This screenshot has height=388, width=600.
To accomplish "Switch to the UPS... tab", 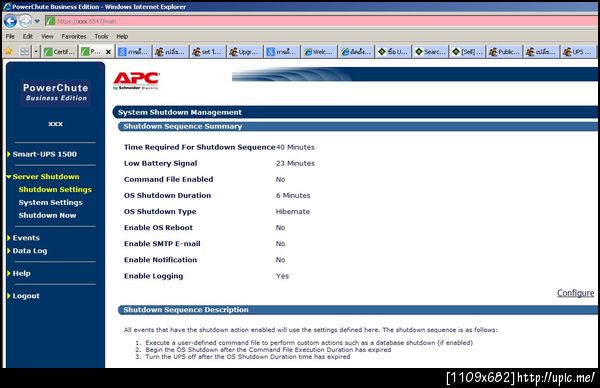I will (579, 51).
